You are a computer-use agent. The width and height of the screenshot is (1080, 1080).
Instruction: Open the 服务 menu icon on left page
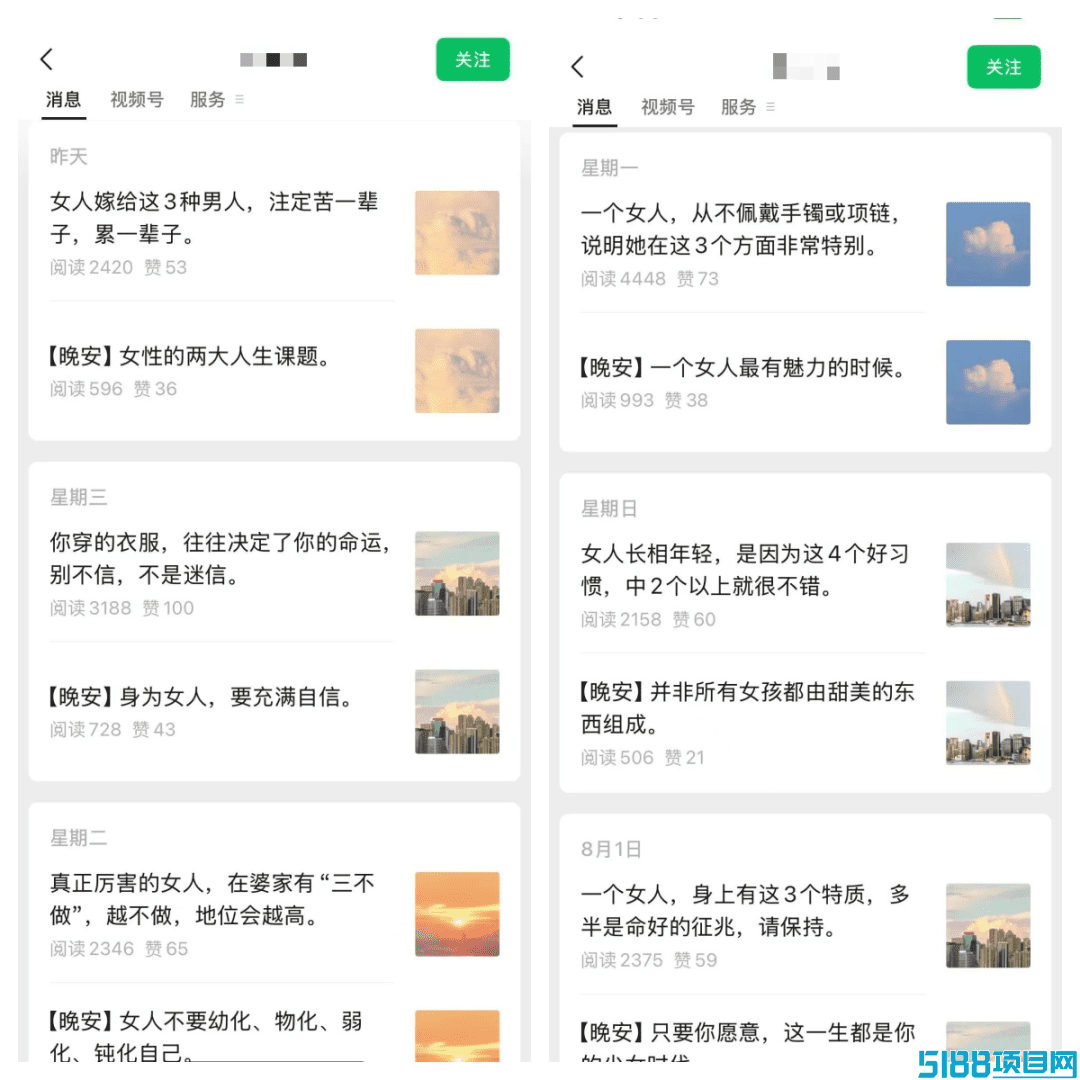(239, 99)
